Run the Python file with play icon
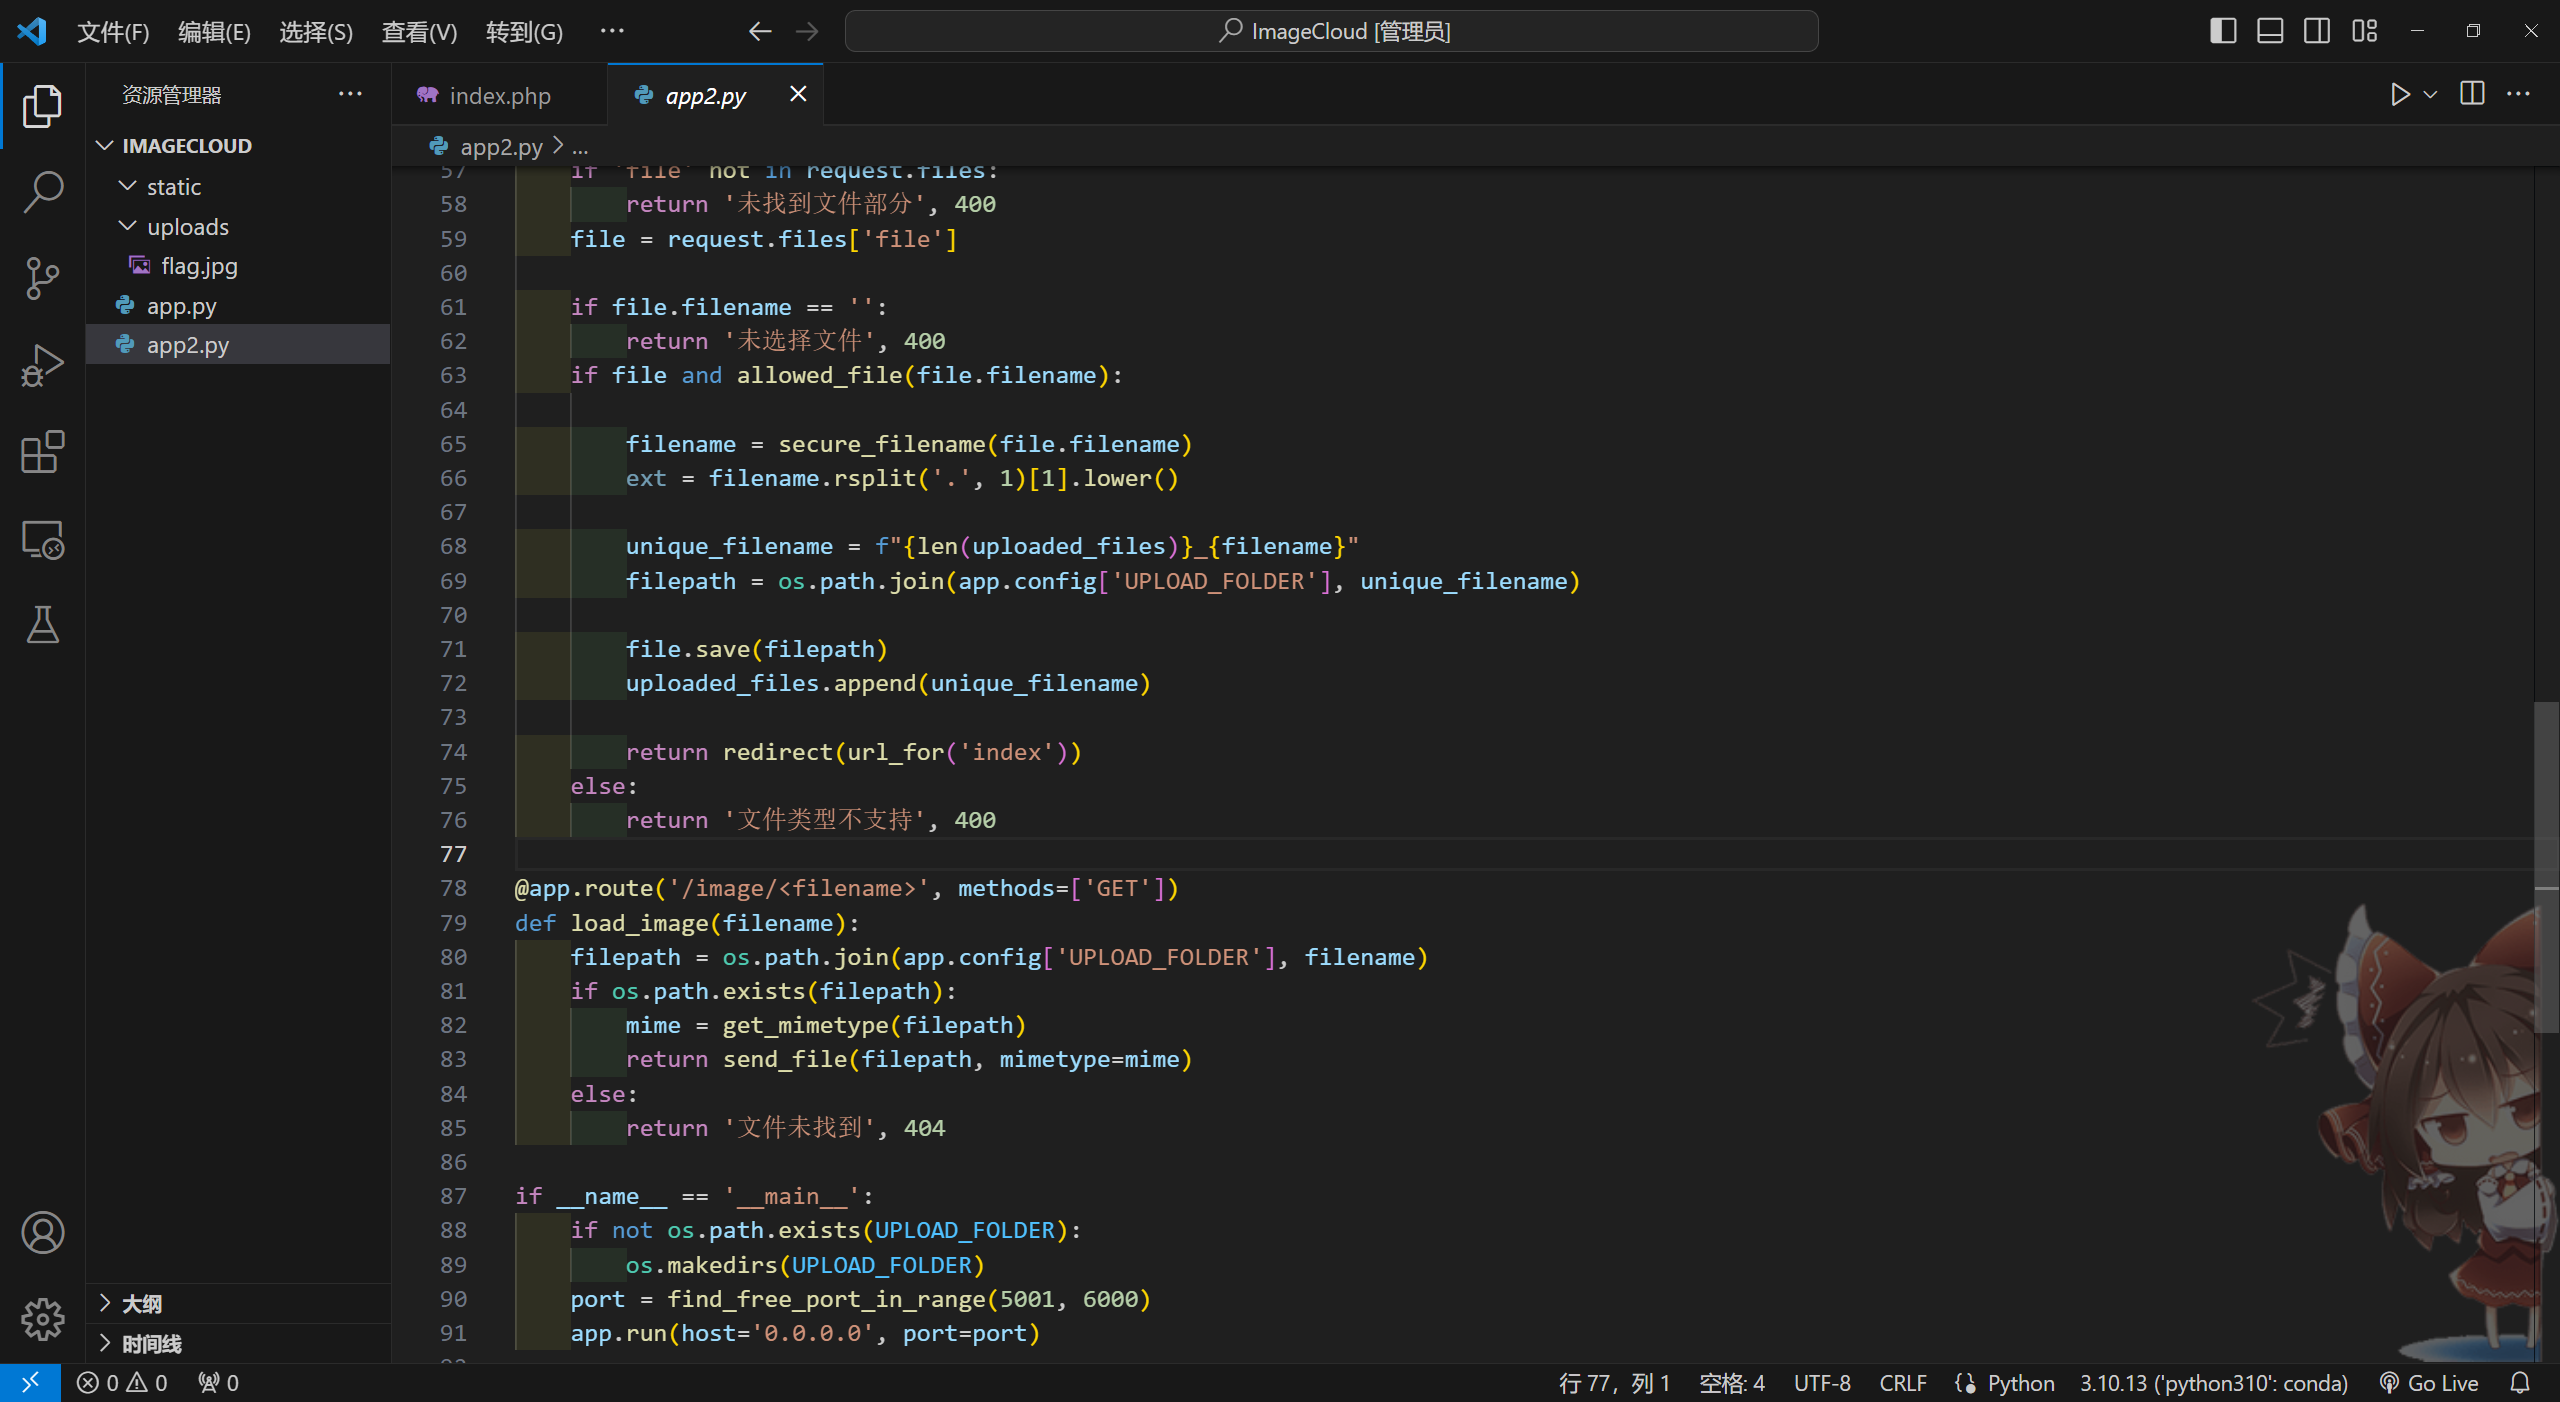2560x1402 pixels. pyautogui.click(x=2399, y=95)
